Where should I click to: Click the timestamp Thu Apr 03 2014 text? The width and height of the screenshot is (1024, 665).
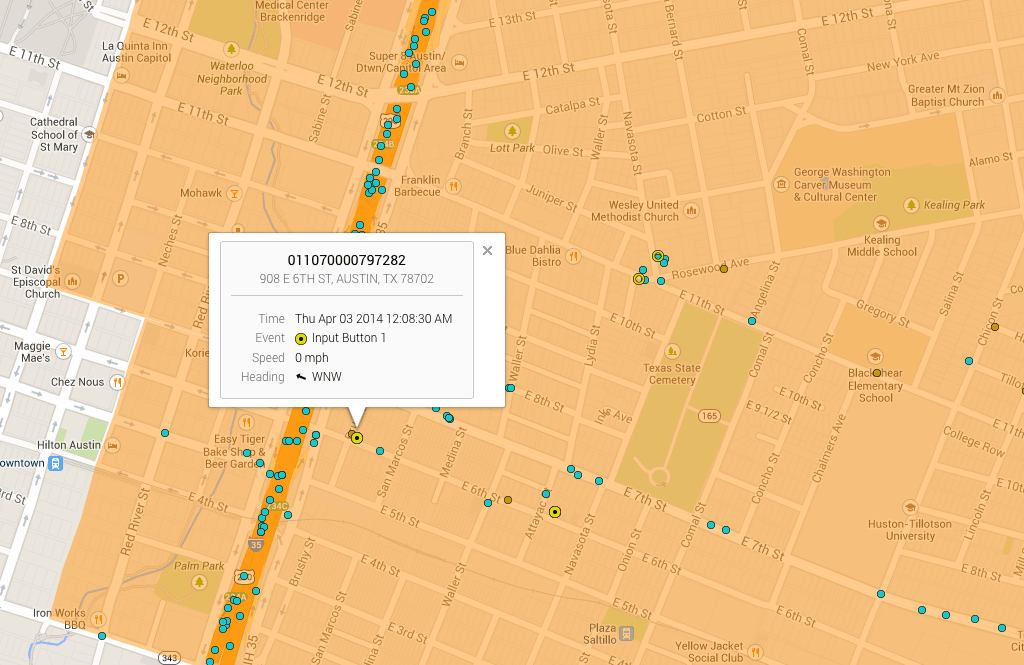[374, 319]
